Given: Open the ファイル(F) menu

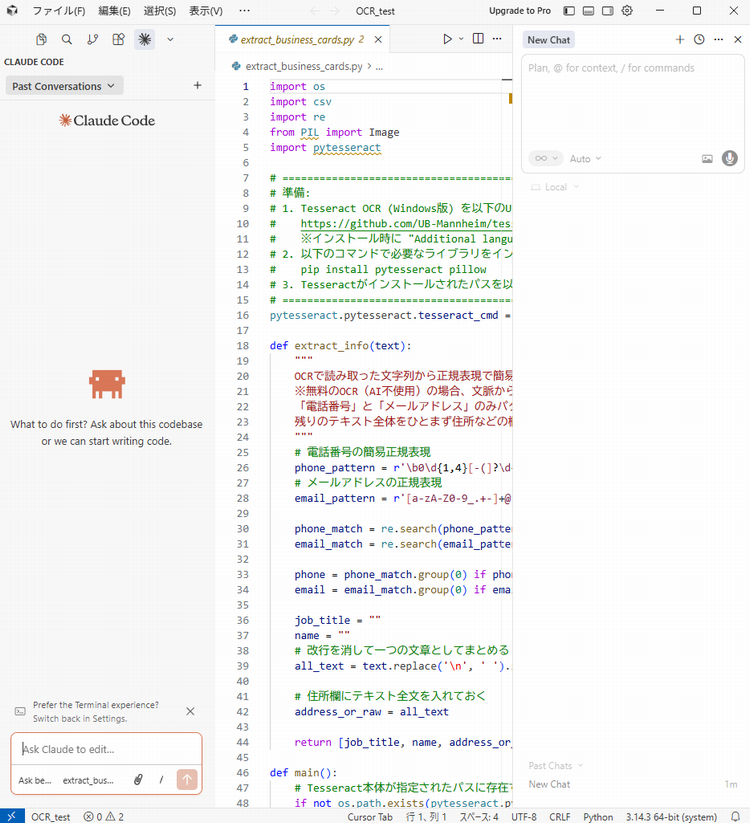Looking at the screenshot, I should click(x=58, y=11).
